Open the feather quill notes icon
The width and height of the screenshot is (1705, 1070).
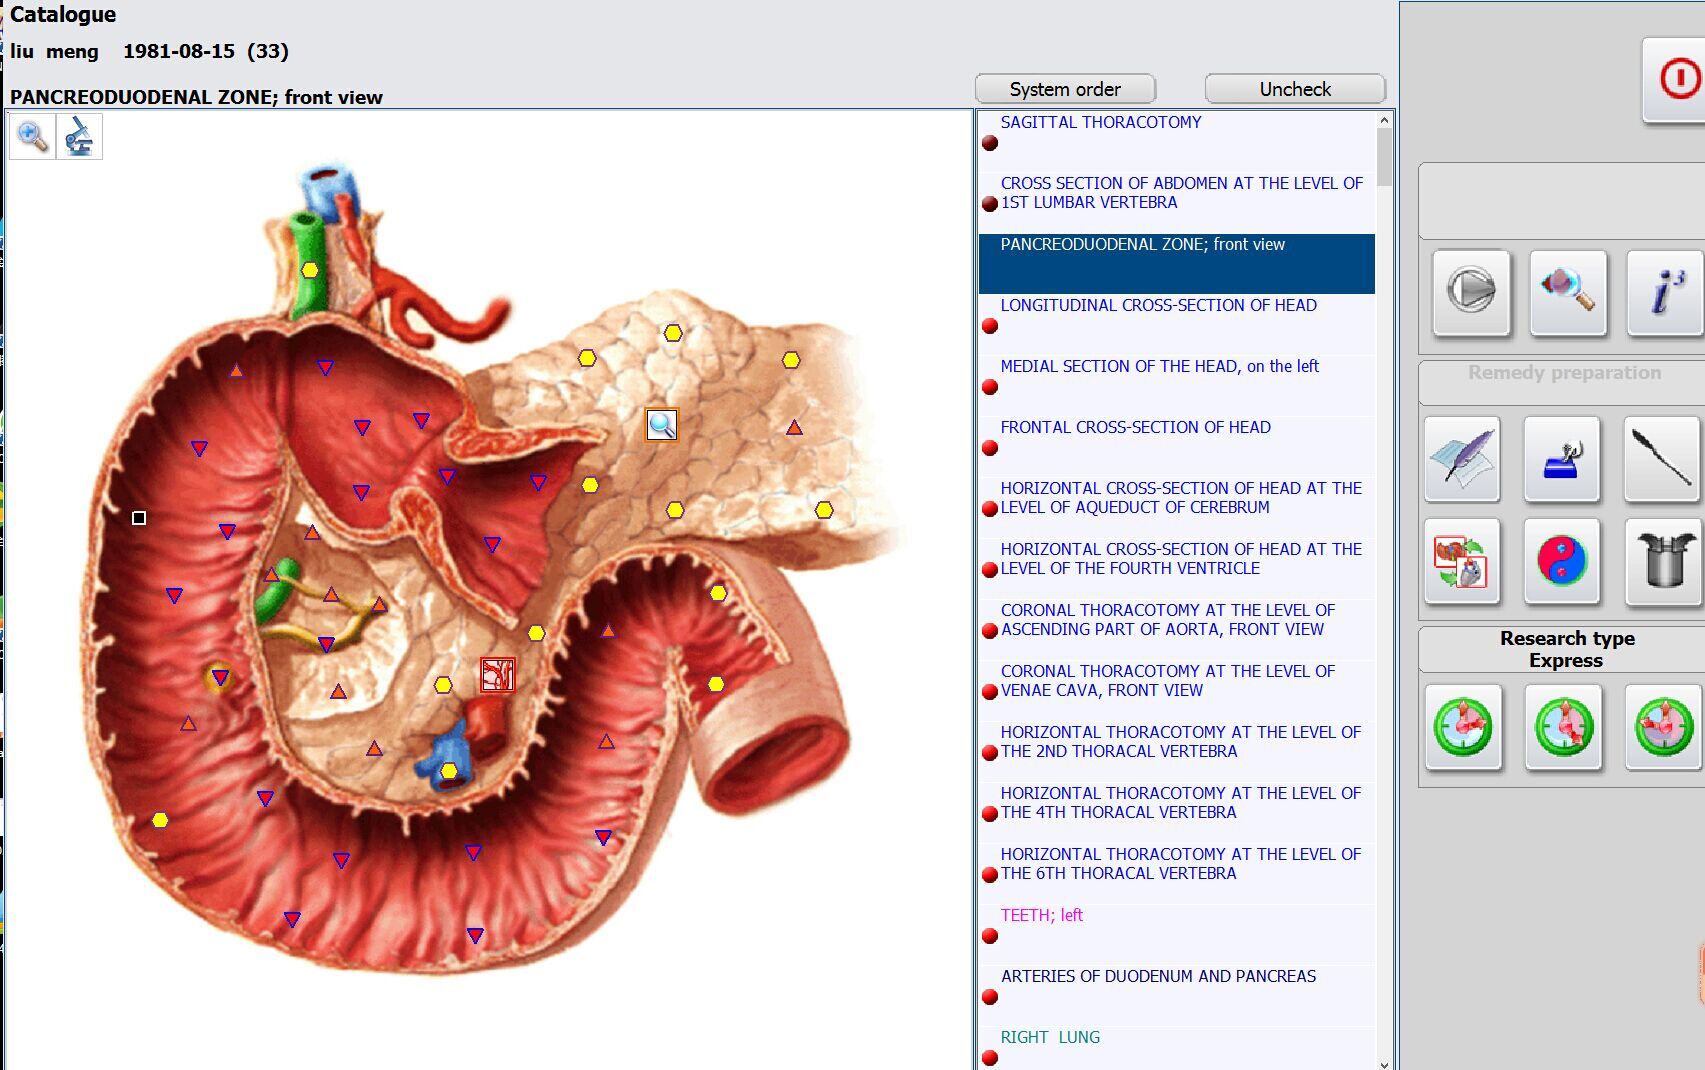(x=1462, y=459)
